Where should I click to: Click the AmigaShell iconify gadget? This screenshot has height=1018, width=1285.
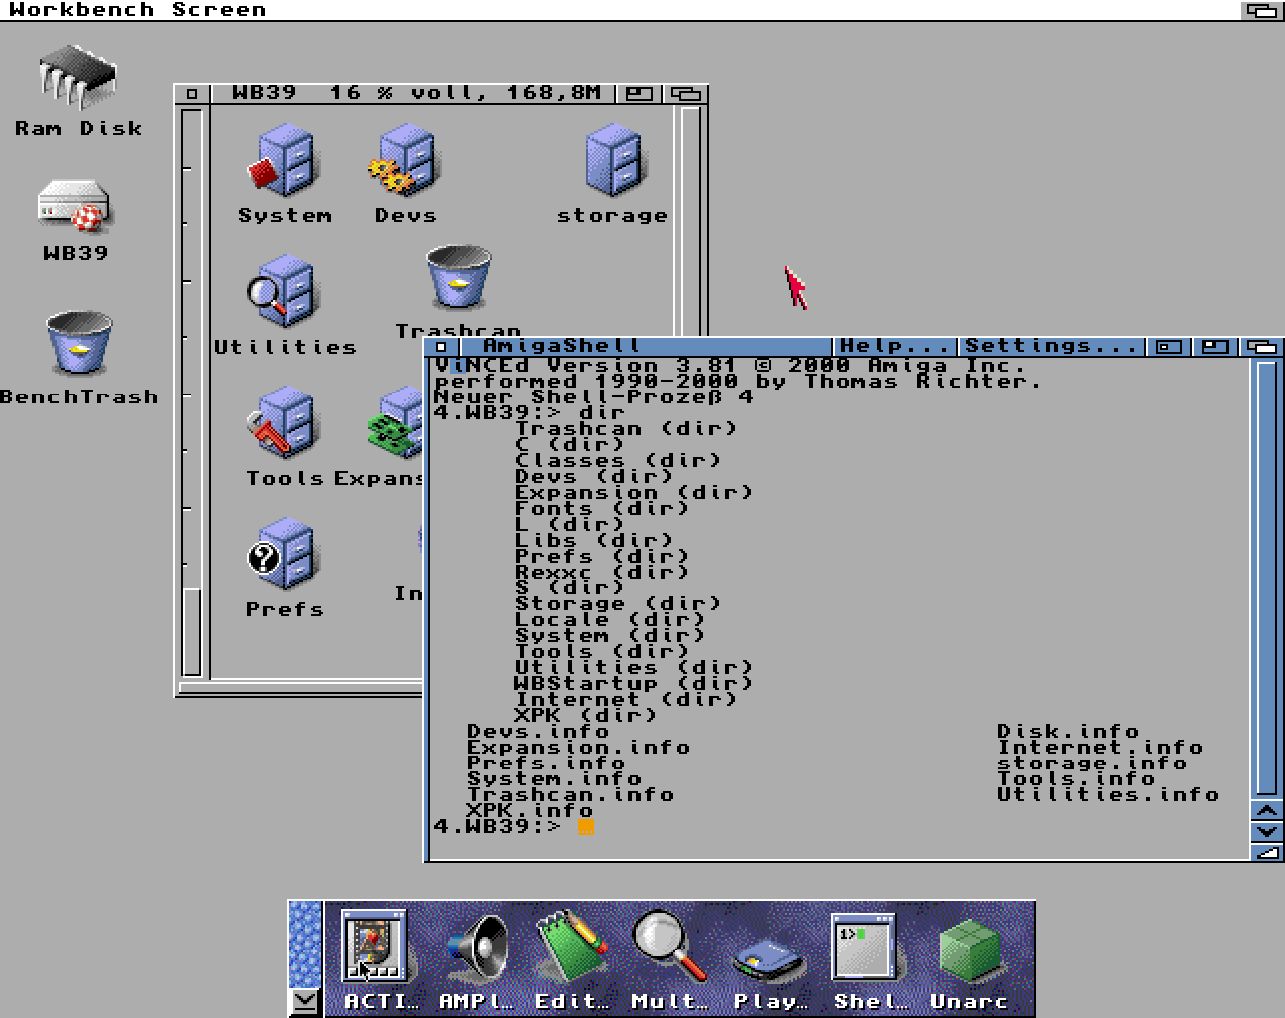[1168, 347]
